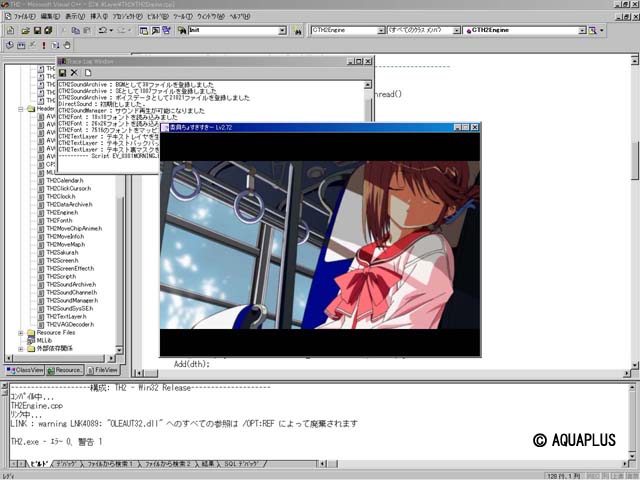Expand the 外部依存関係 folder

coord(20,349)
